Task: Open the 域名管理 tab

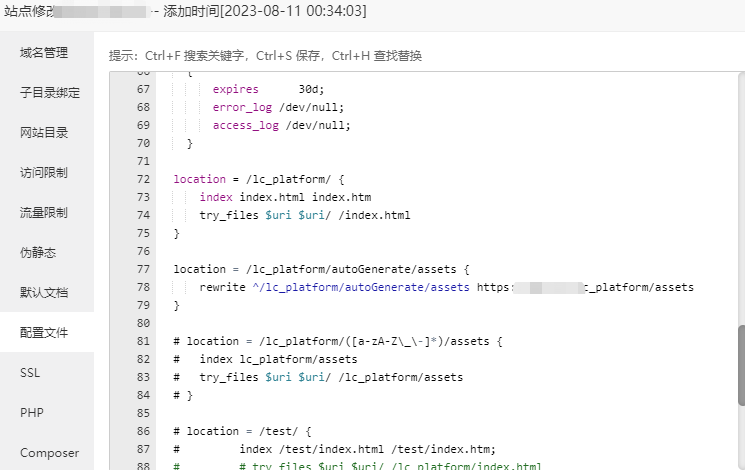Action: point(44,52)
